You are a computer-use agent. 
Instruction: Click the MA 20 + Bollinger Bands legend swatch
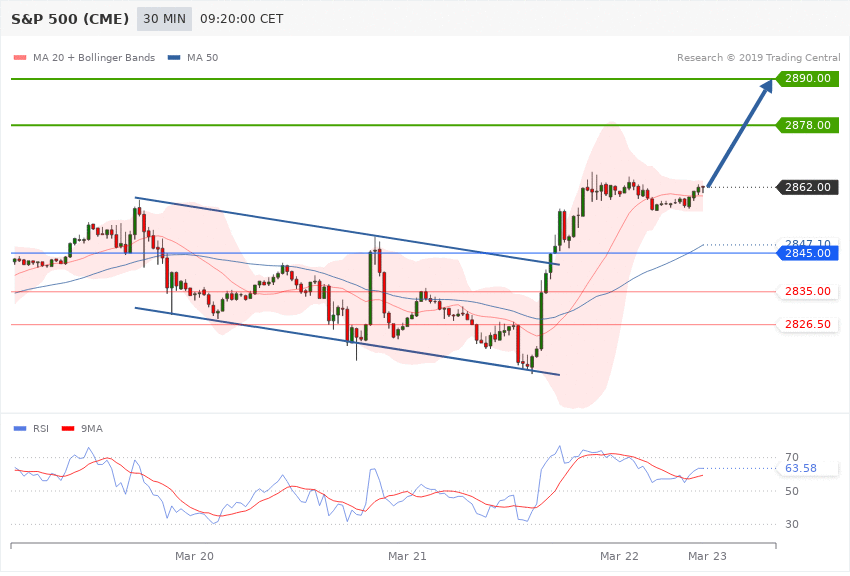click(20, 57)
